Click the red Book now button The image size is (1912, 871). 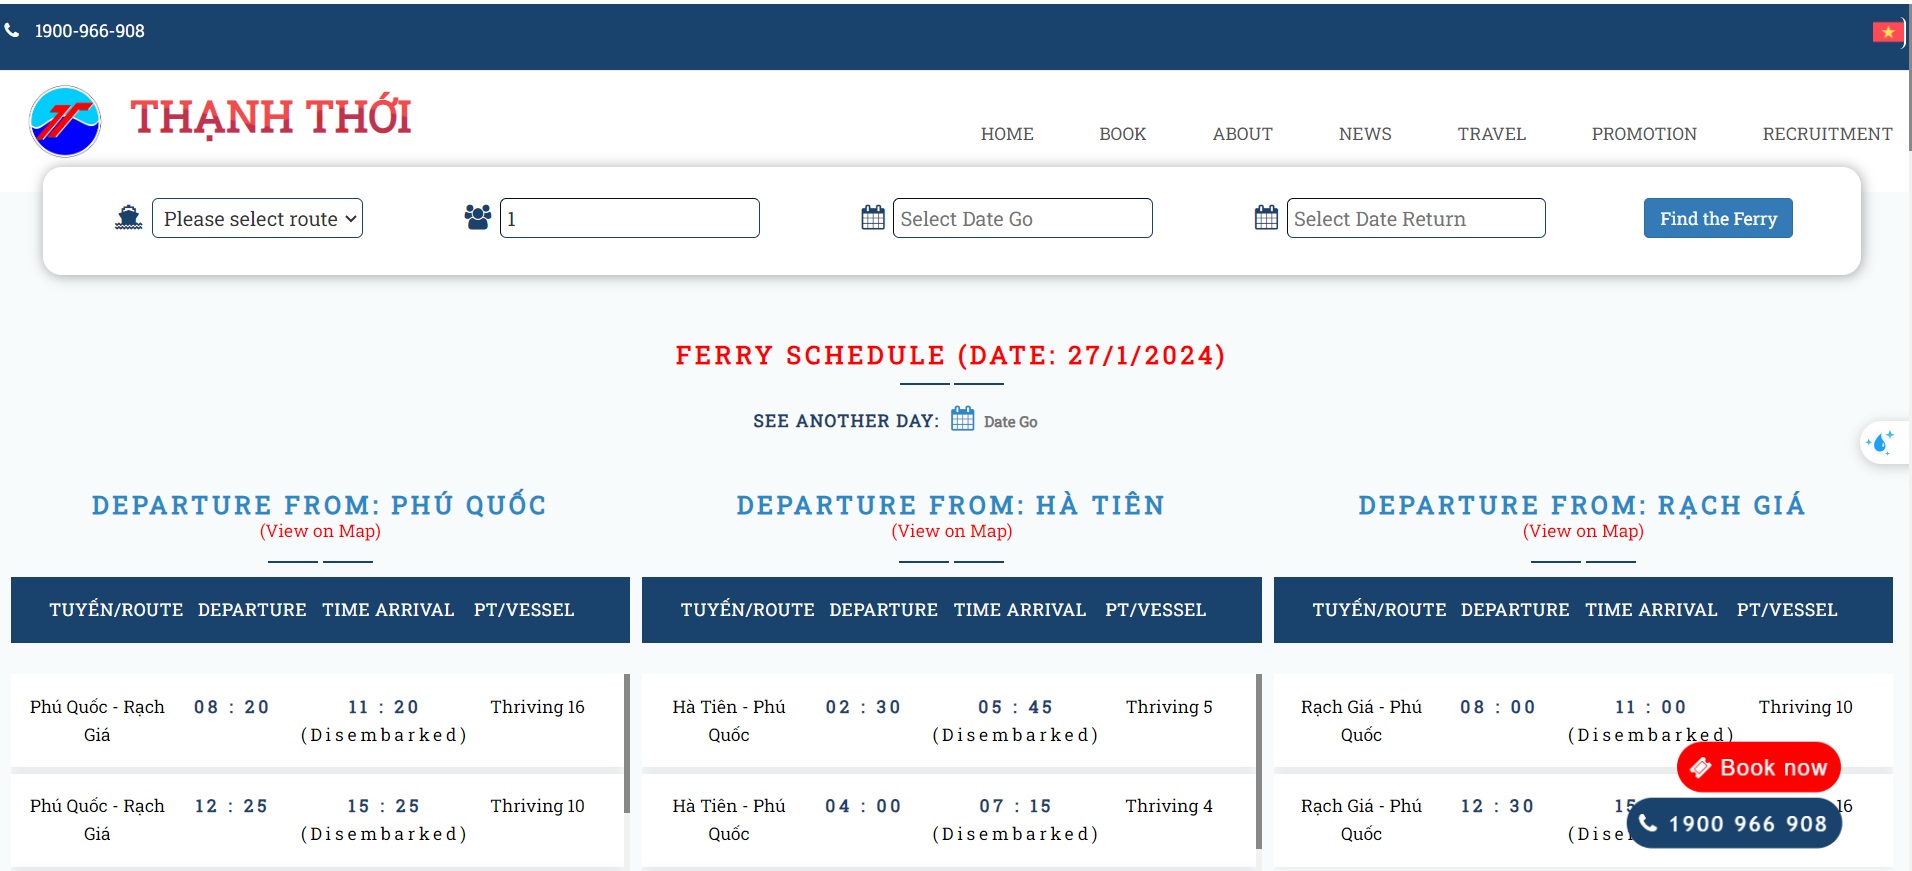point(1758,767)
